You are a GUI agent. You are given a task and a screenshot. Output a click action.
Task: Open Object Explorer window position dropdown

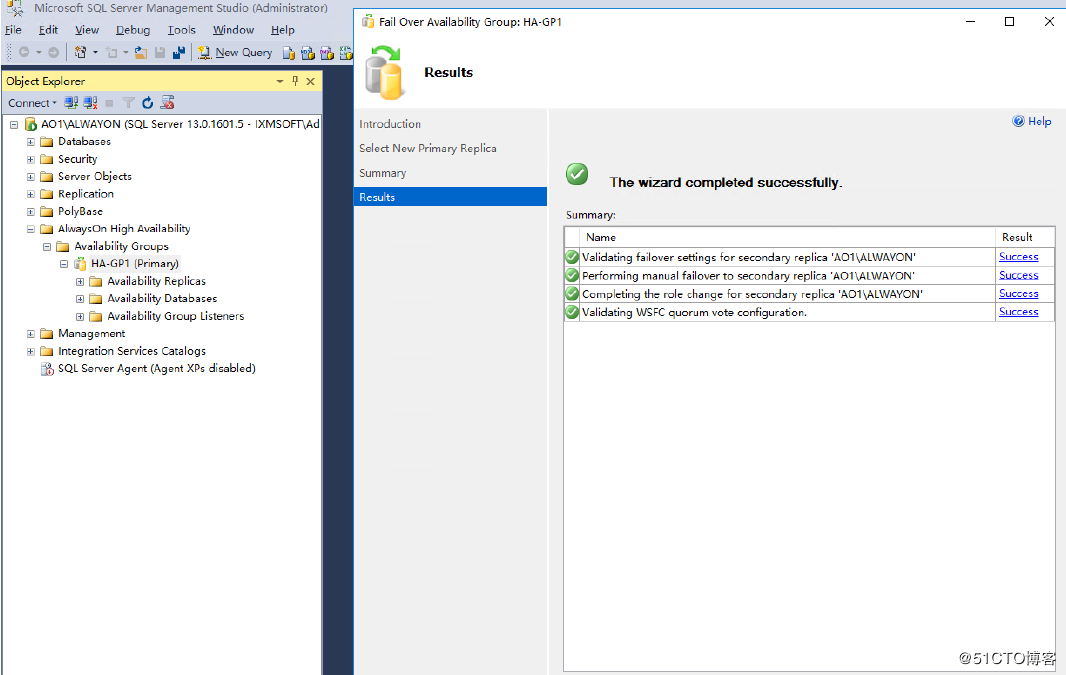(x=279, y=81)
